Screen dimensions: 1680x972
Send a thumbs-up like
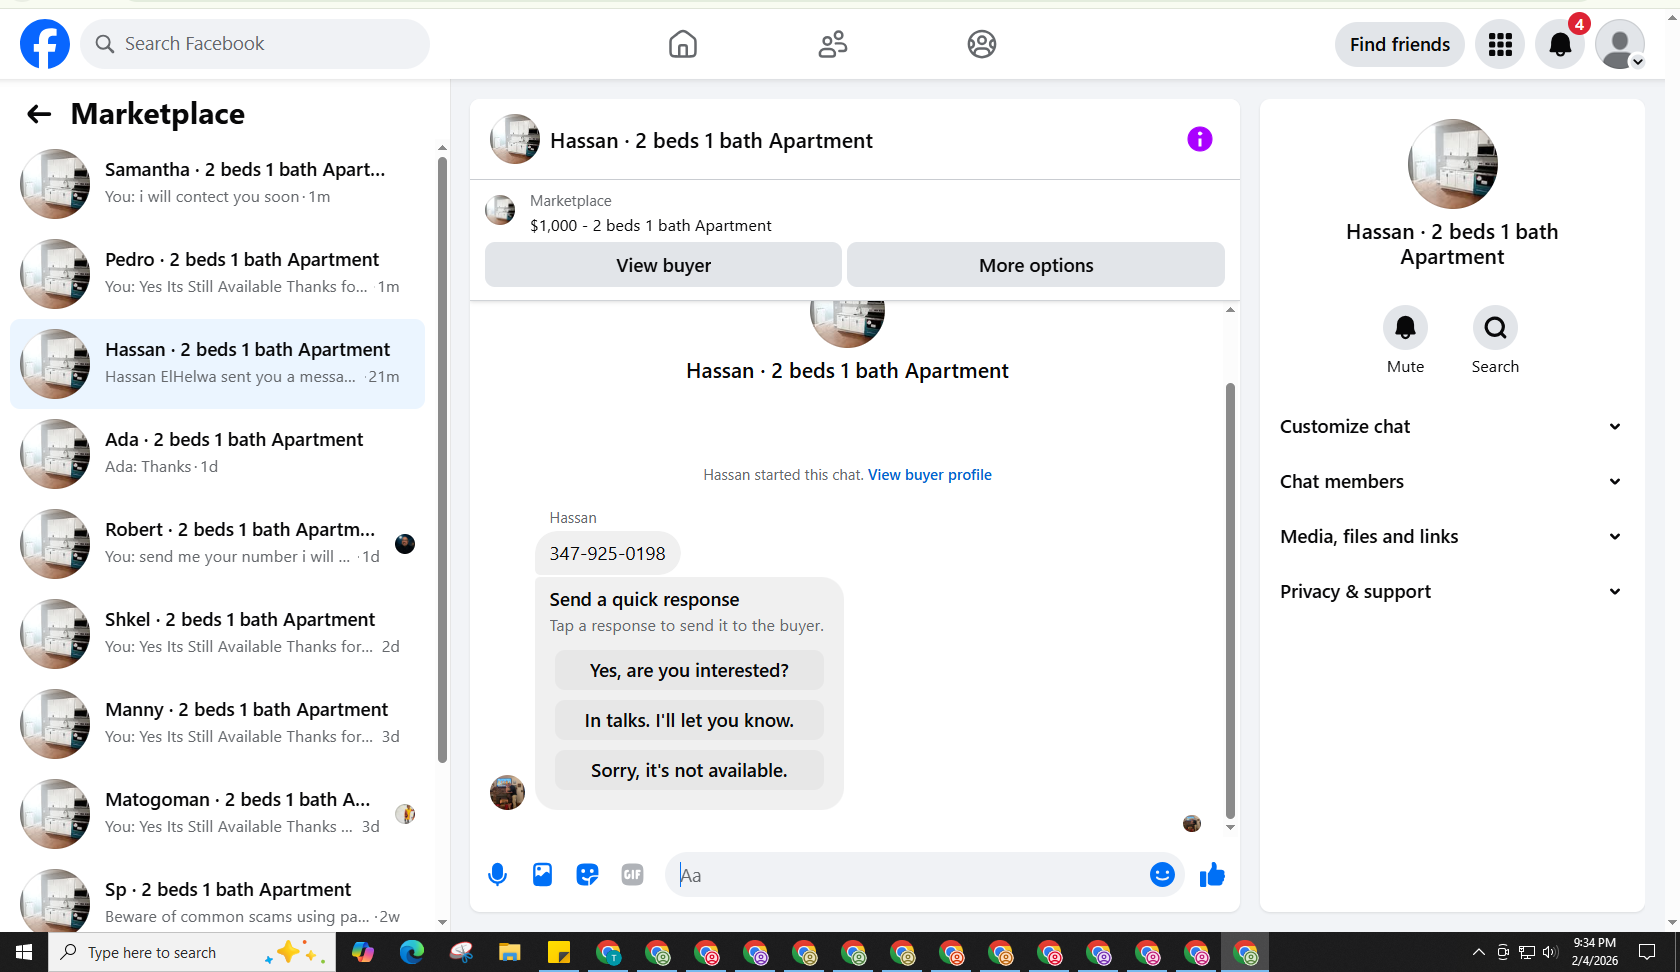(x=1212, y=875)
